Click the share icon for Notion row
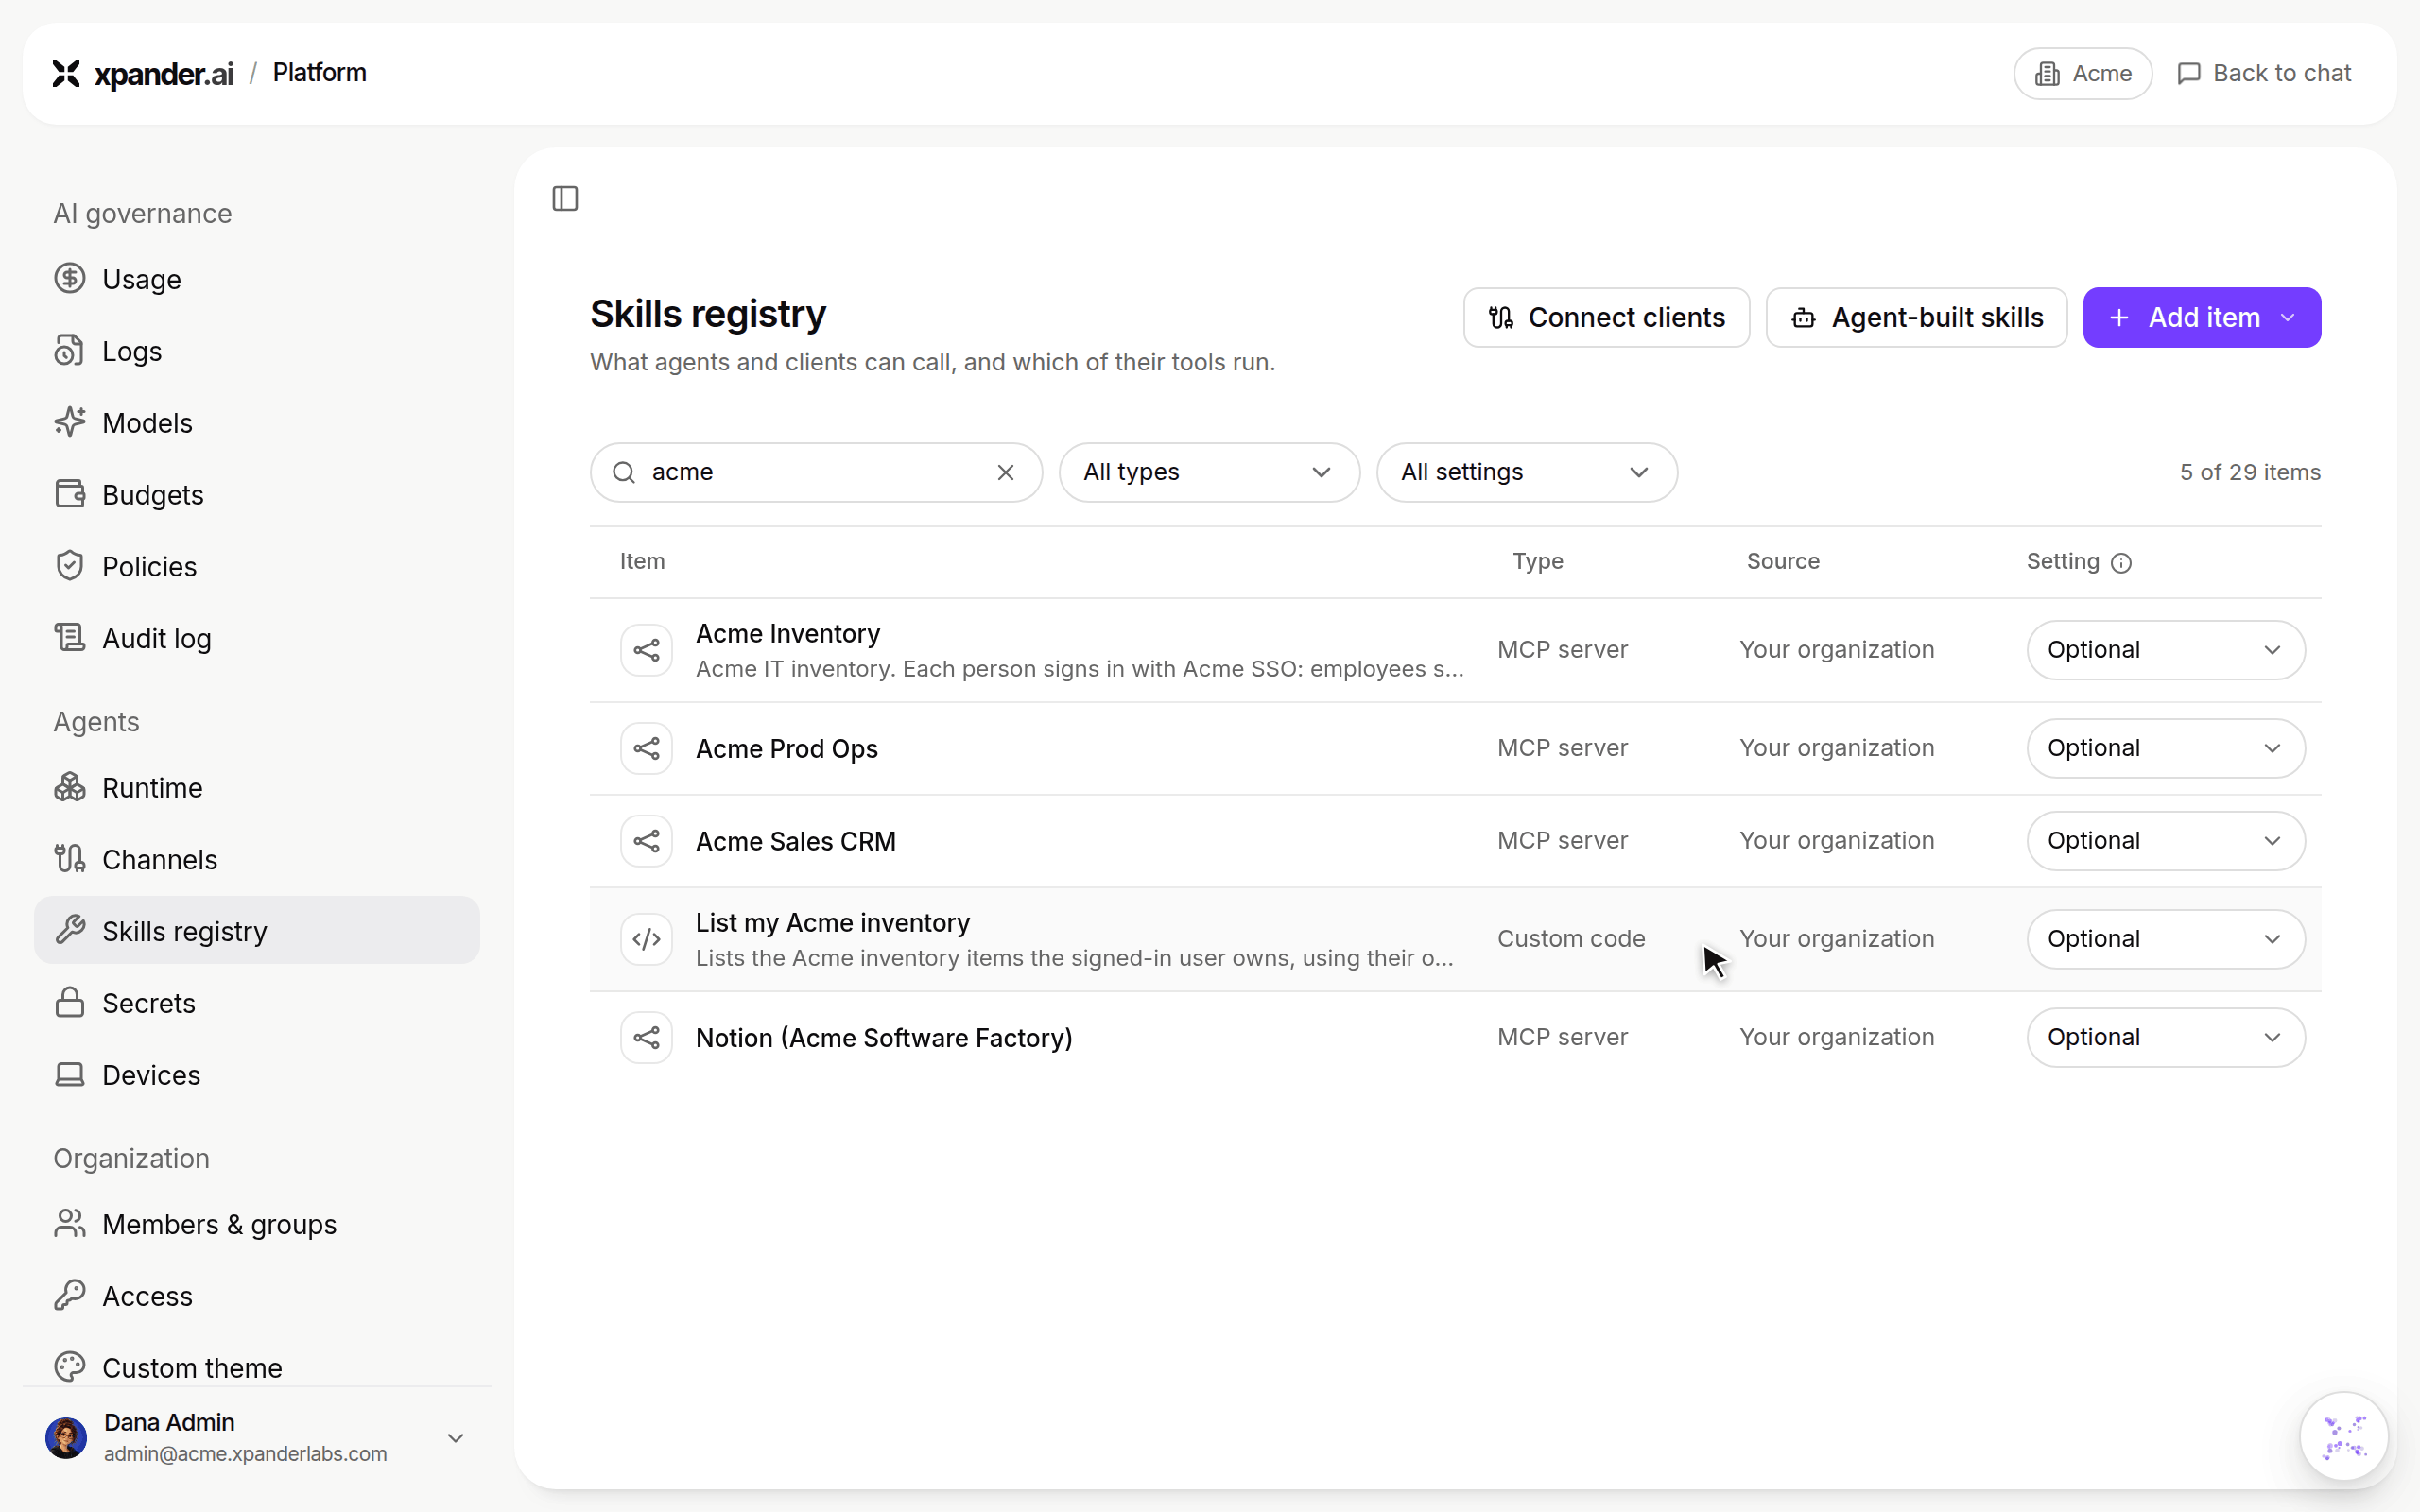Screen dimensions: 2420x1512 [647, 1037]
